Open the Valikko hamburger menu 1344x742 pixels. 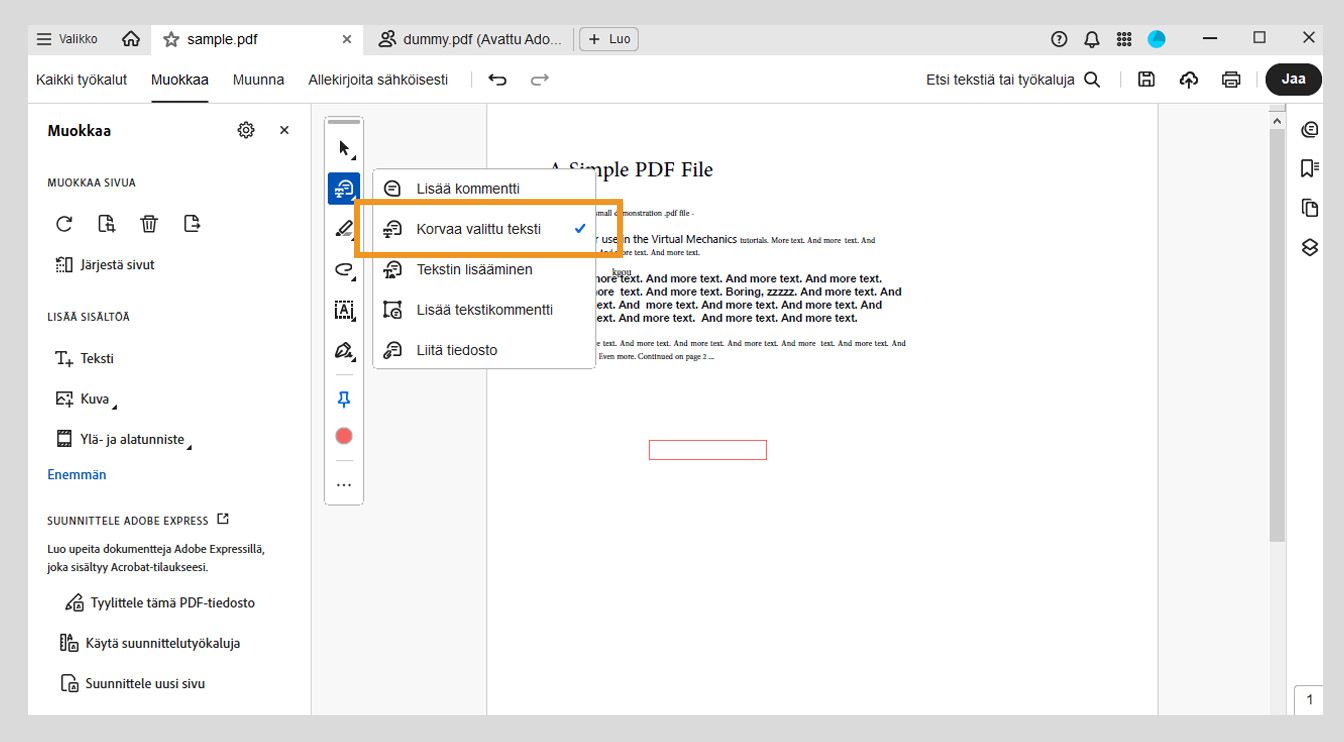click(67, 39)
